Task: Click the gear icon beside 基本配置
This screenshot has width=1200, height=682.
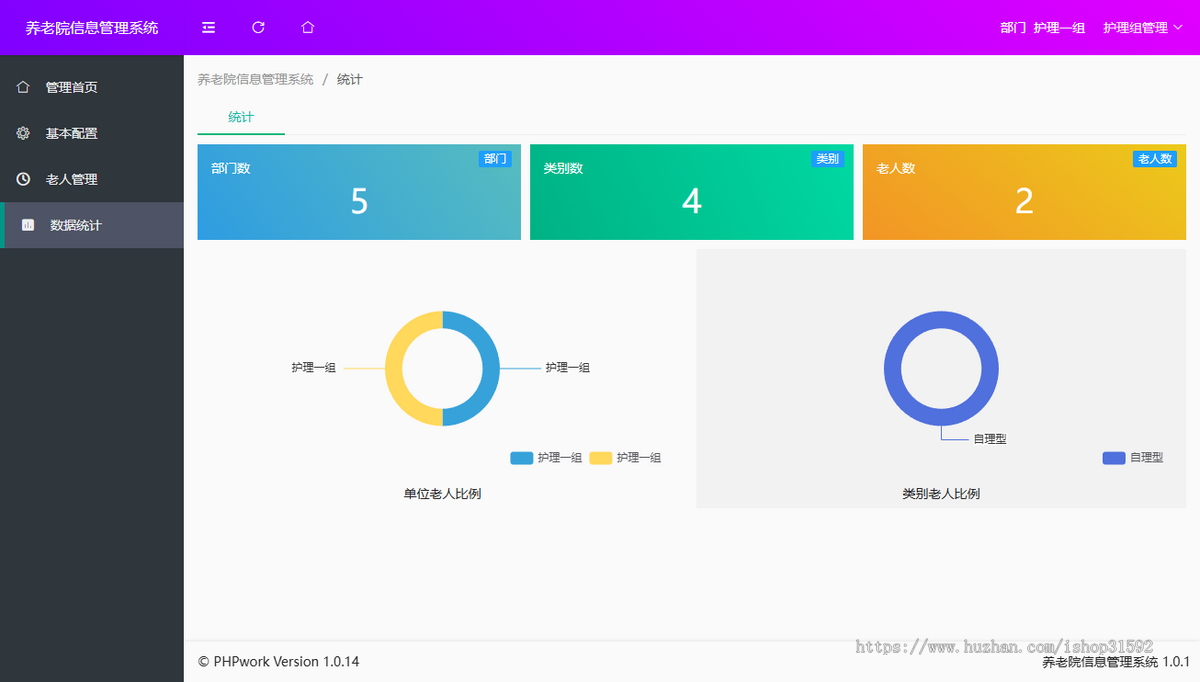Action: pos(23,133)
